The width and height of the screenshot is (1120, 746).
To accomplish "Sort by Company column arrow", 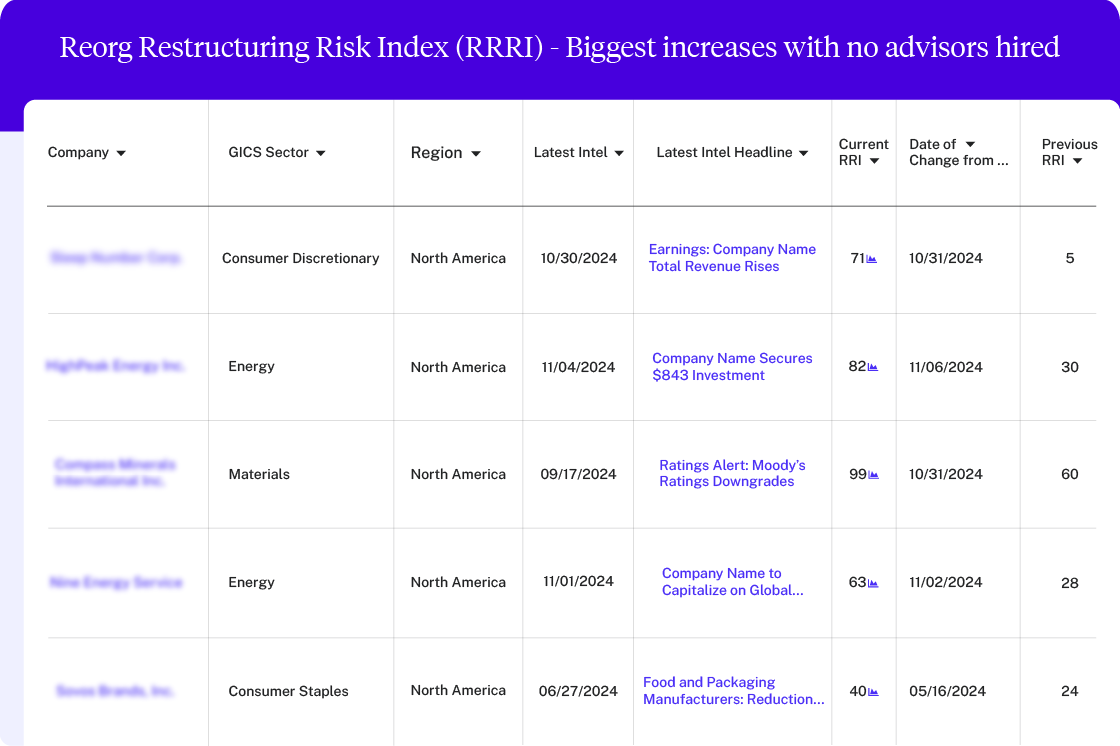I will pos(121,153).
